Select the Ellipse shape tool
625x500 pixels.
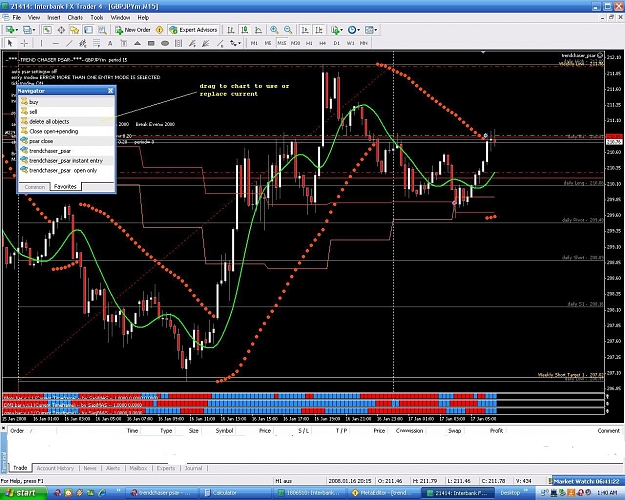tap(165, 43)
